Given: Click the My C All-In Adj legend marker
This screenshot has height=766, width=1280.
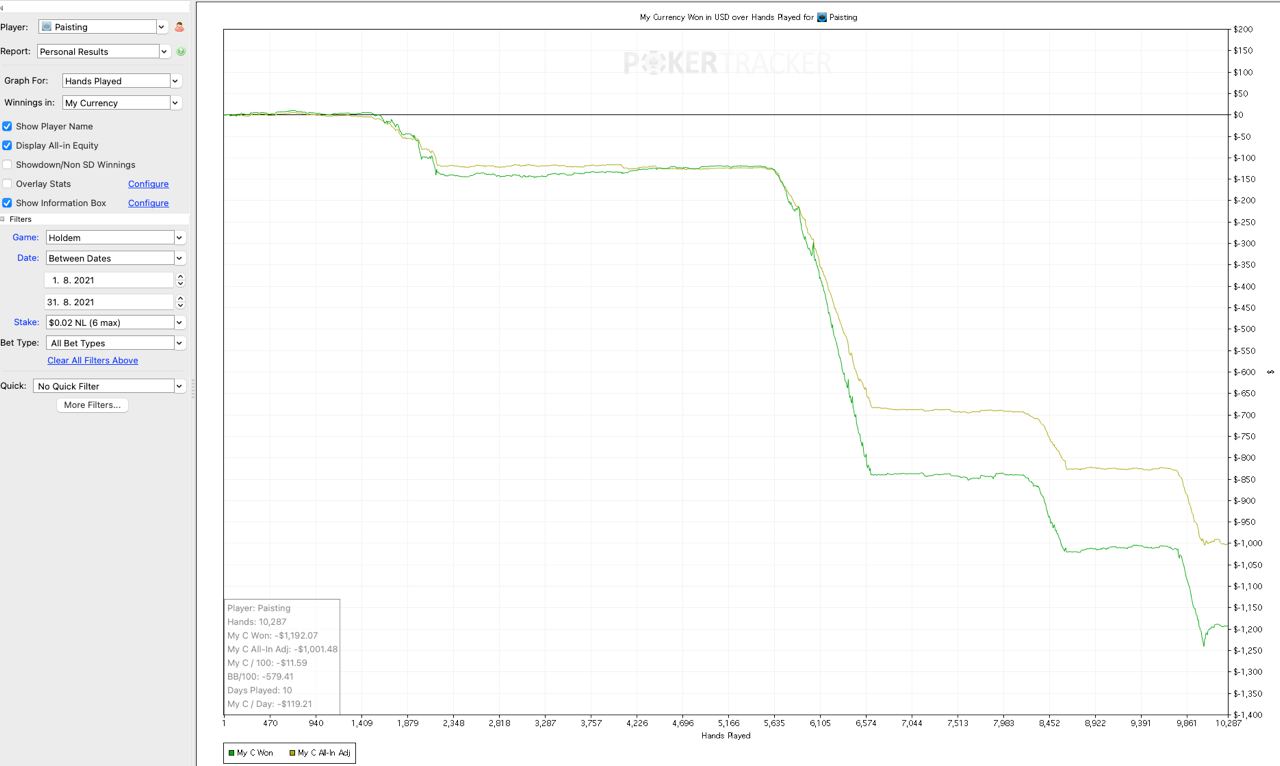Looking at the screenshot, I should [292, 752].
